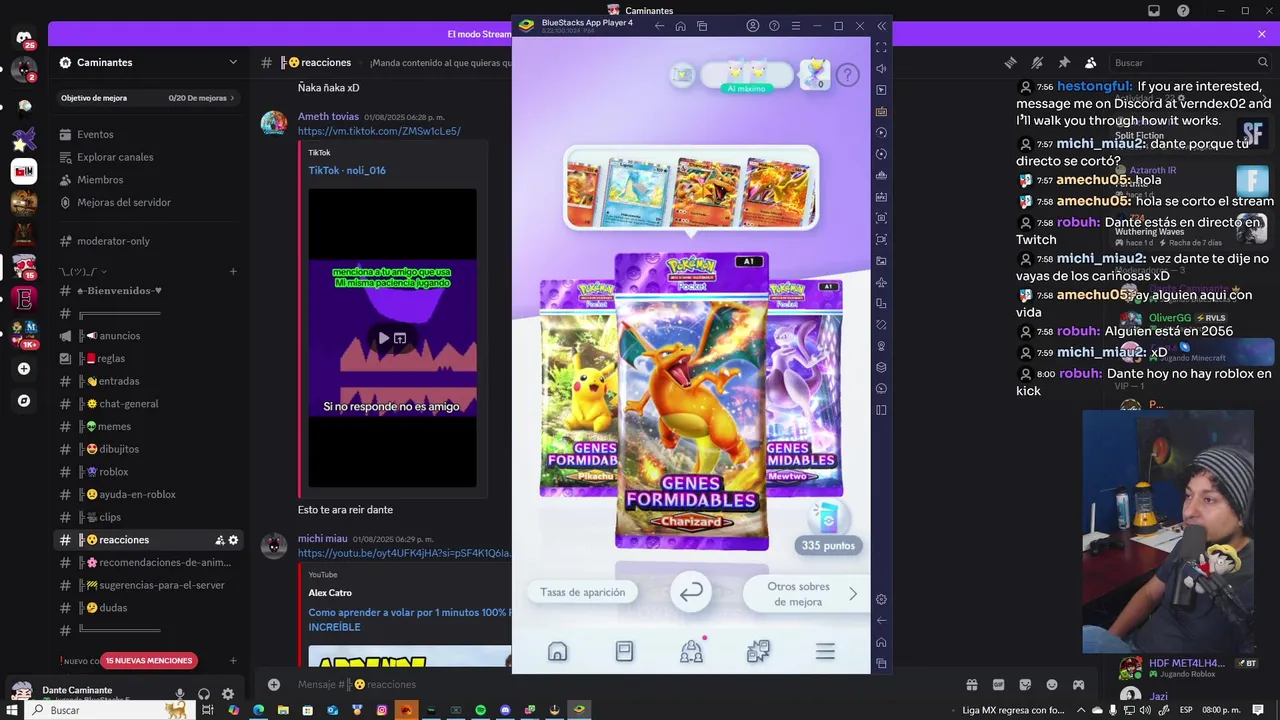Image resolution: width=1280 pixels, height=720 pixels.
Task: Expand Otros sobres de mejora
Action: pos(807,594)
